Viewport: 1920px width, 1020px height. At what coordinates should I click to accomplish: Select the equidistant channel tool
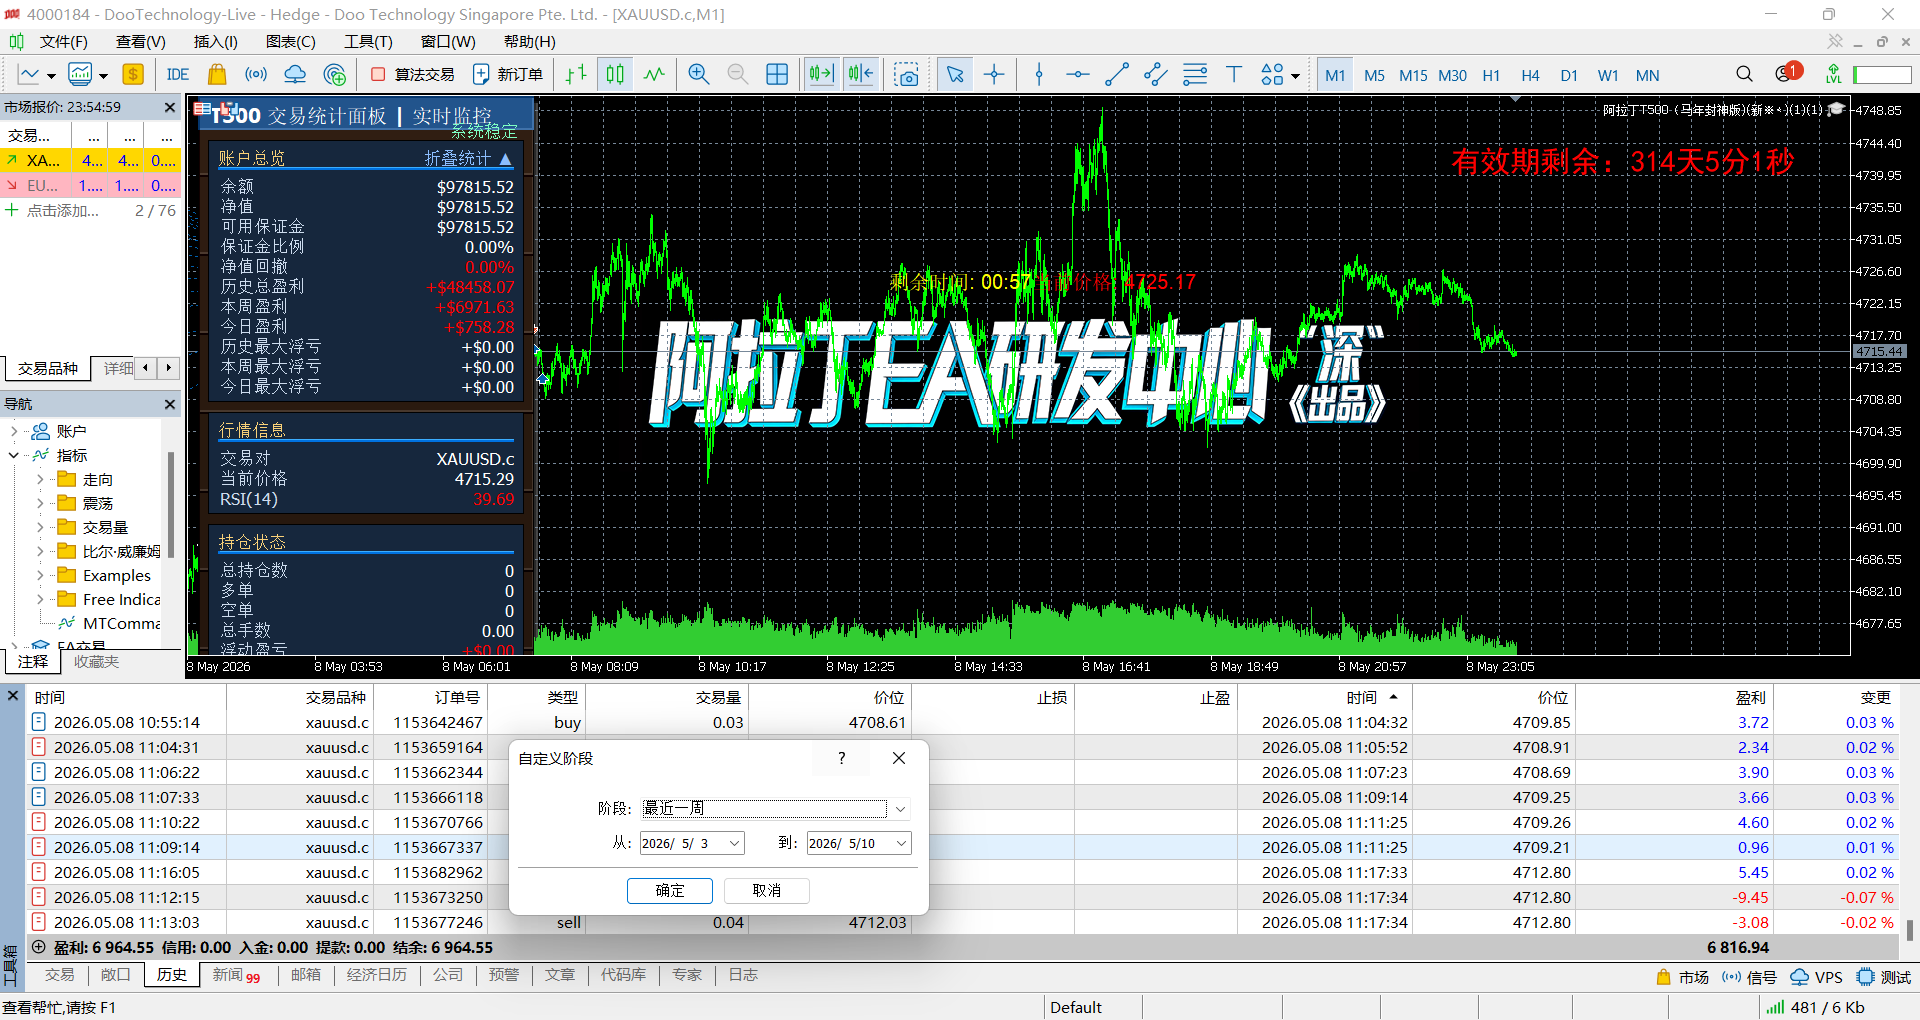coord(1156,75)
